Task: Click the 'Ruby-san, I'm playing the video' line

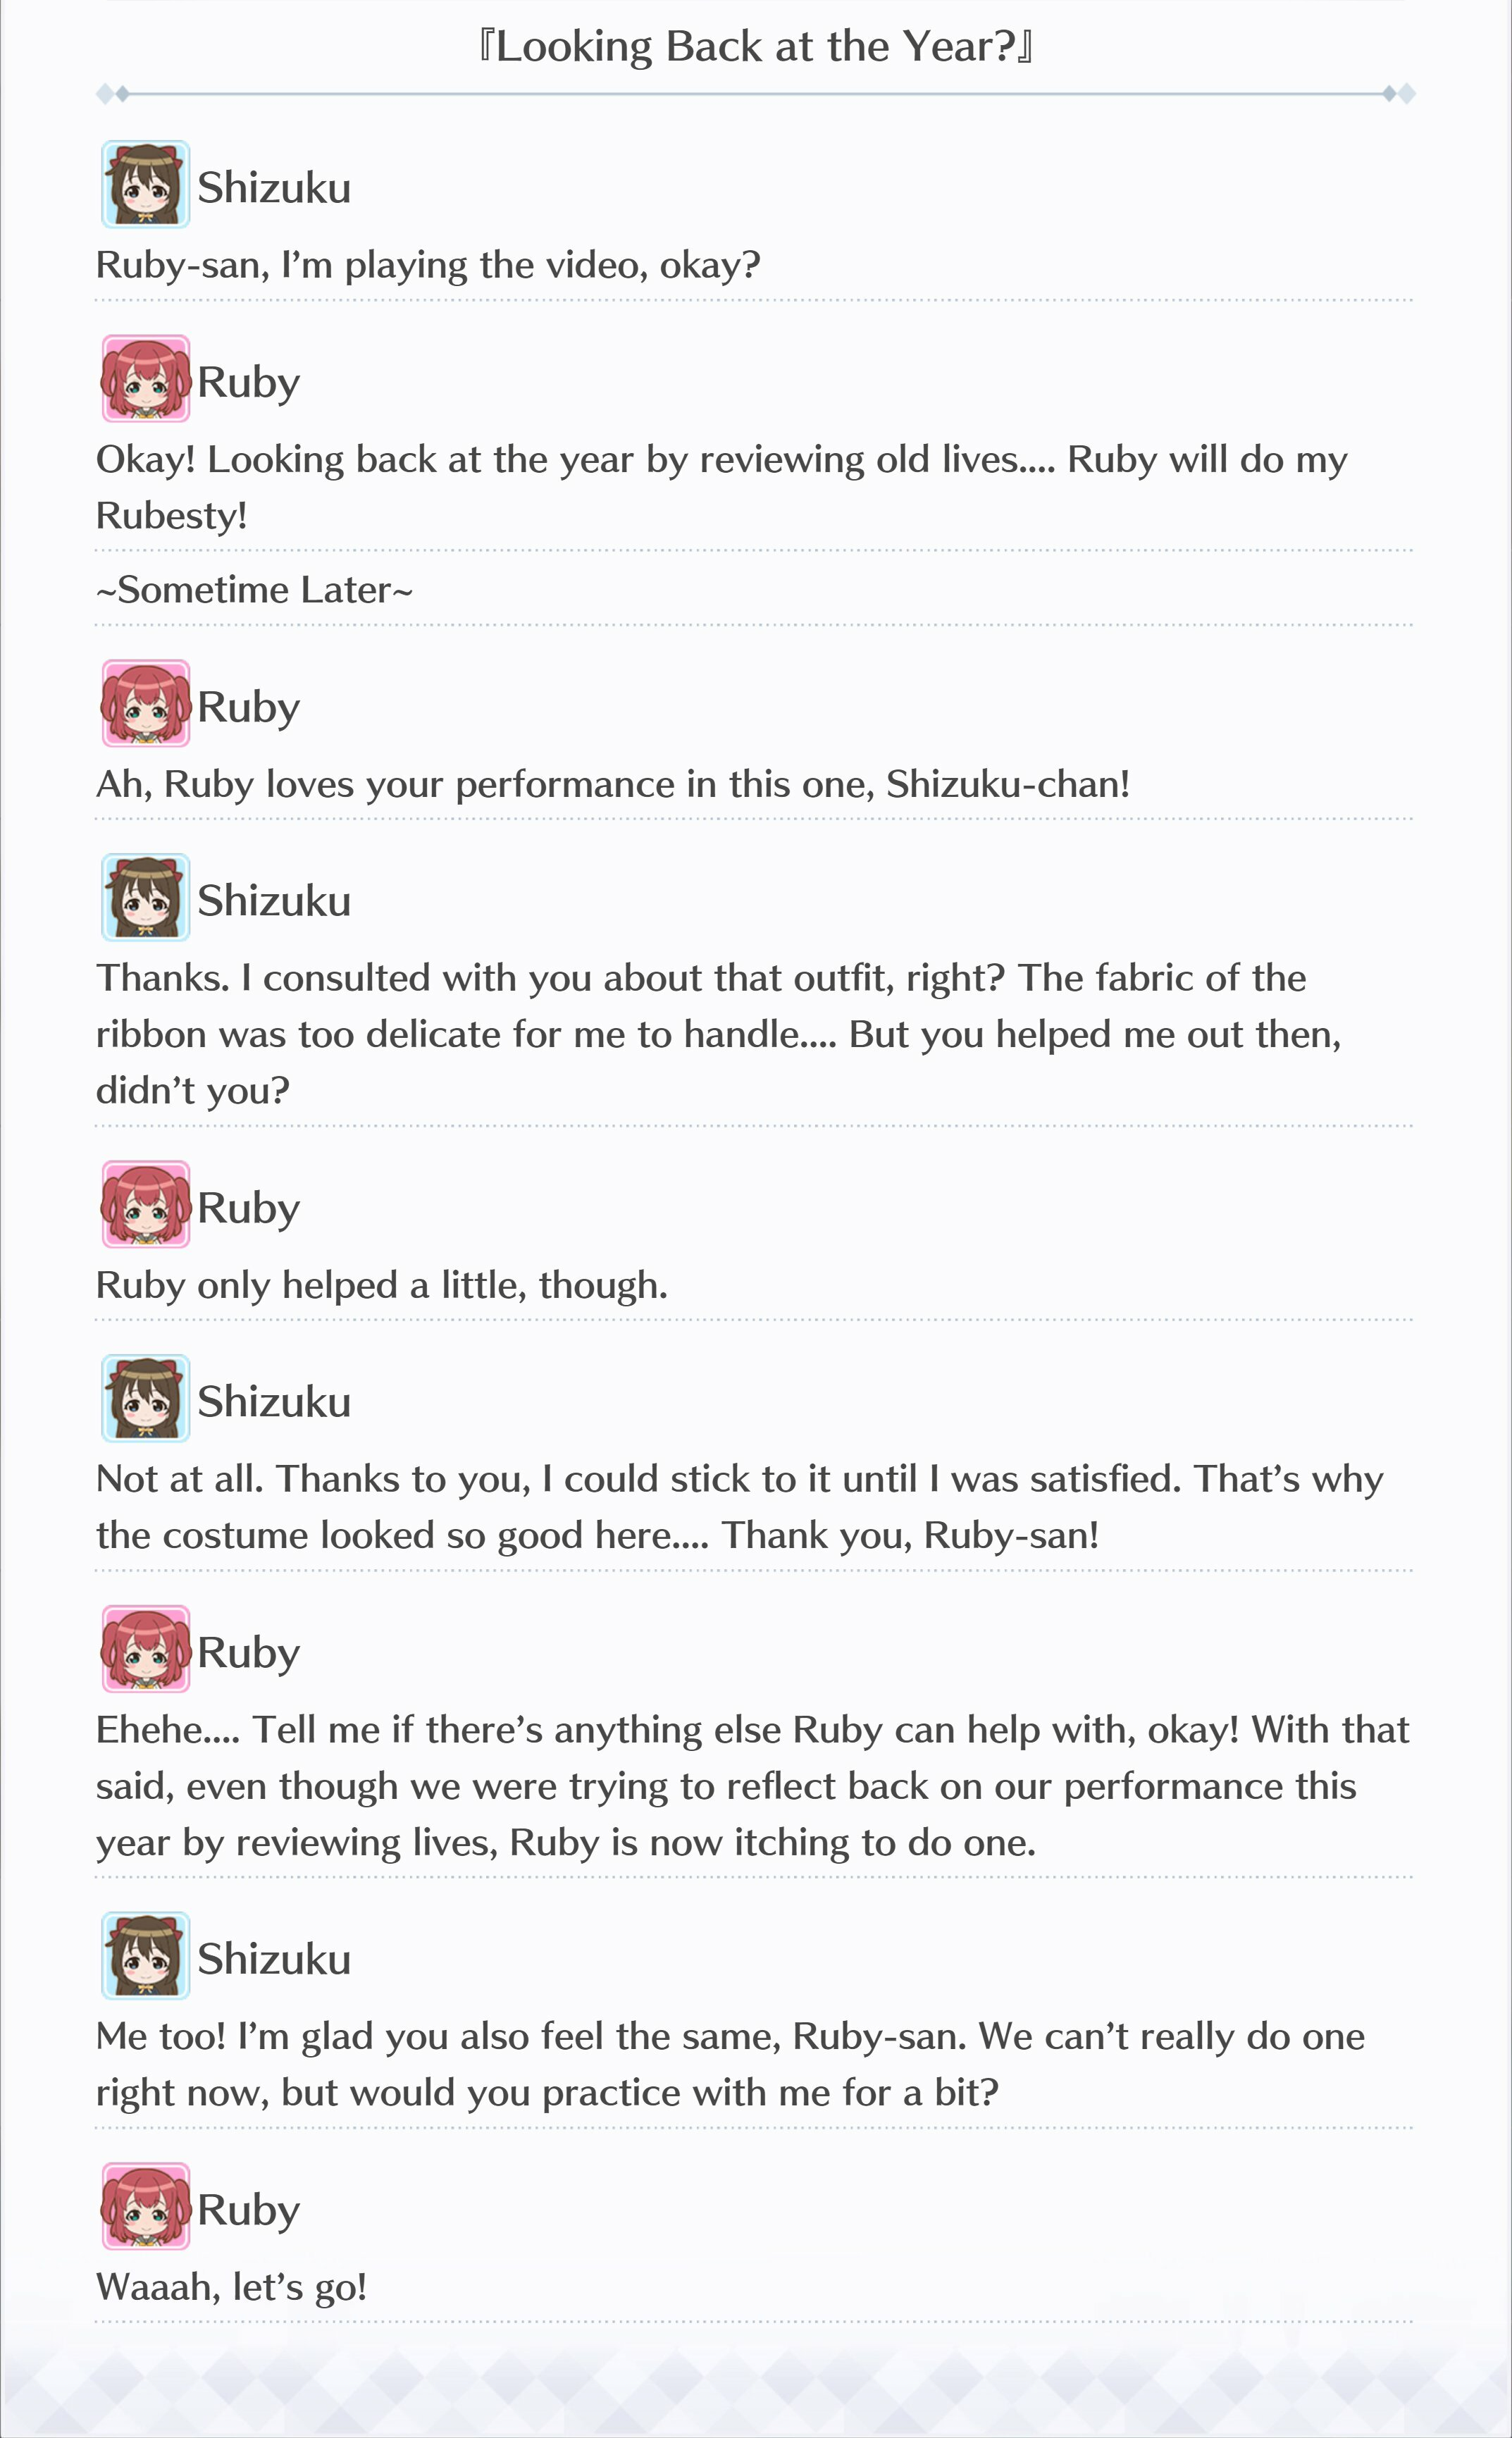Action: 428,266
